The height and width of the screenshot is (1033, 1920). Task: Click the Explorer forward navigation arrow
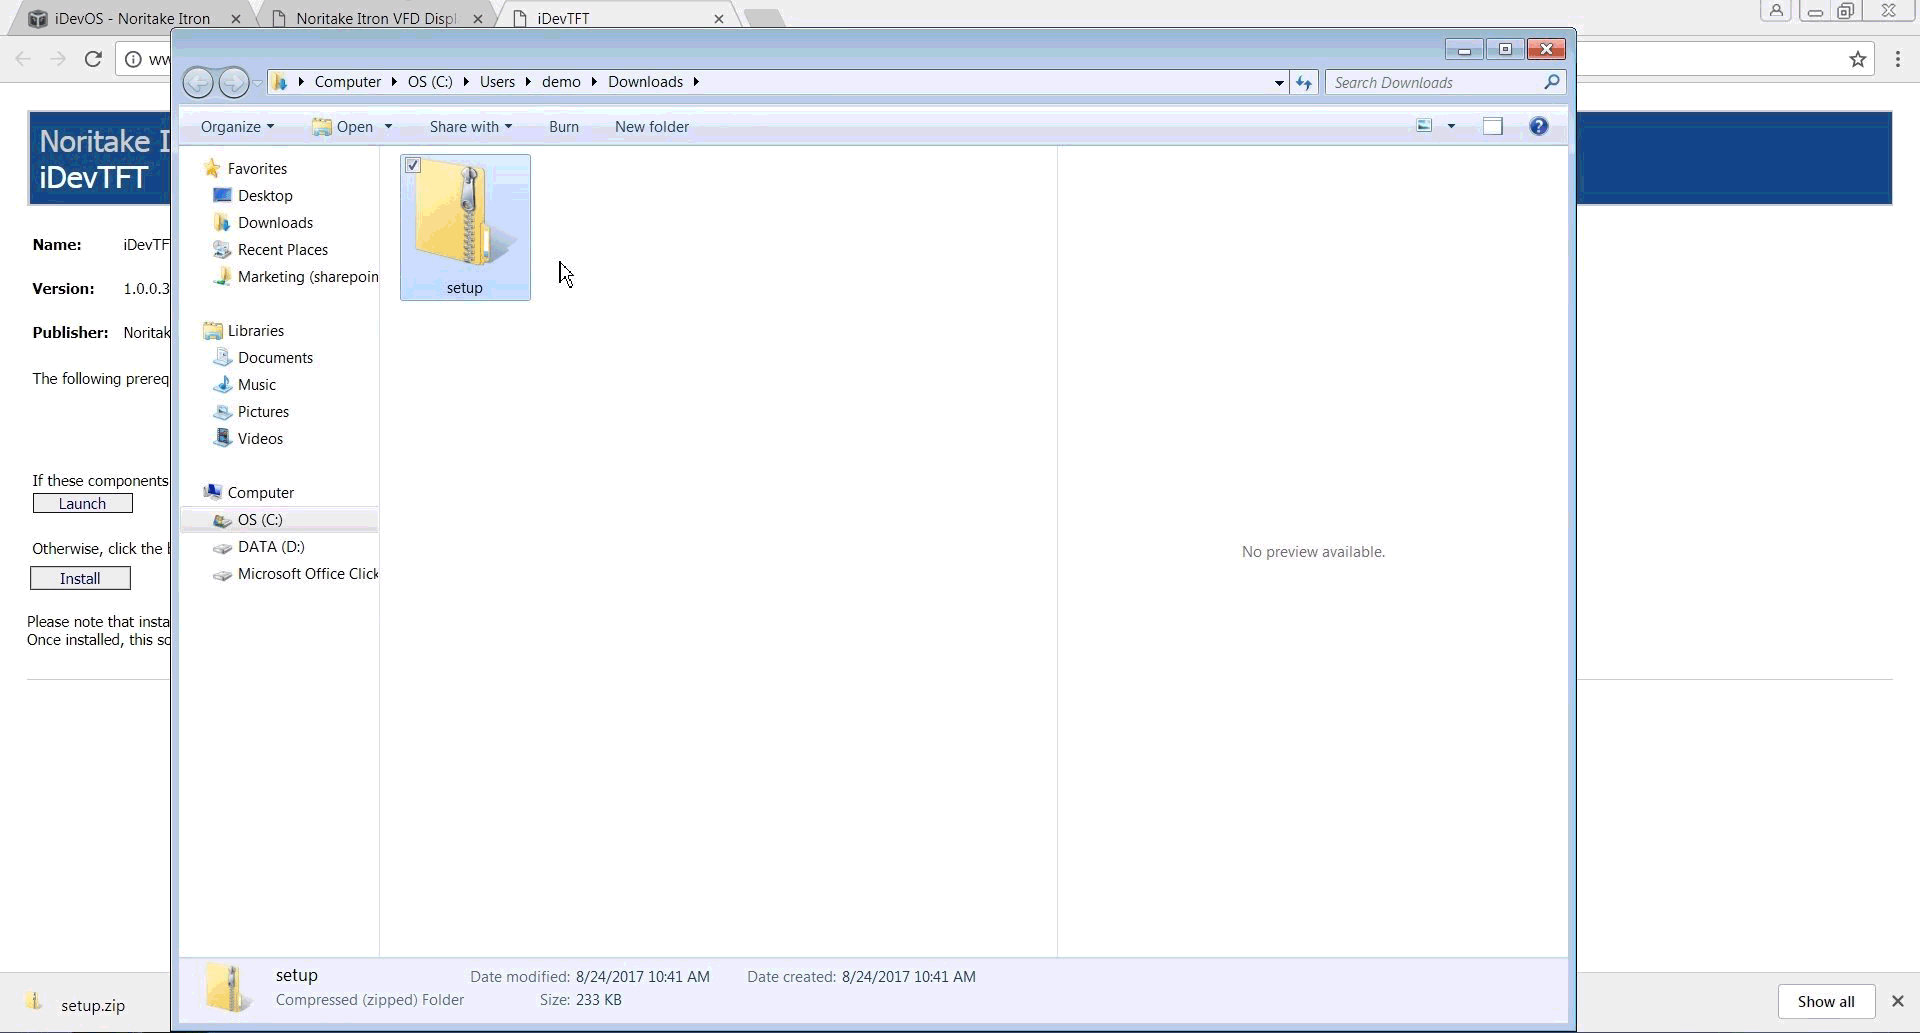coord(233,82)
